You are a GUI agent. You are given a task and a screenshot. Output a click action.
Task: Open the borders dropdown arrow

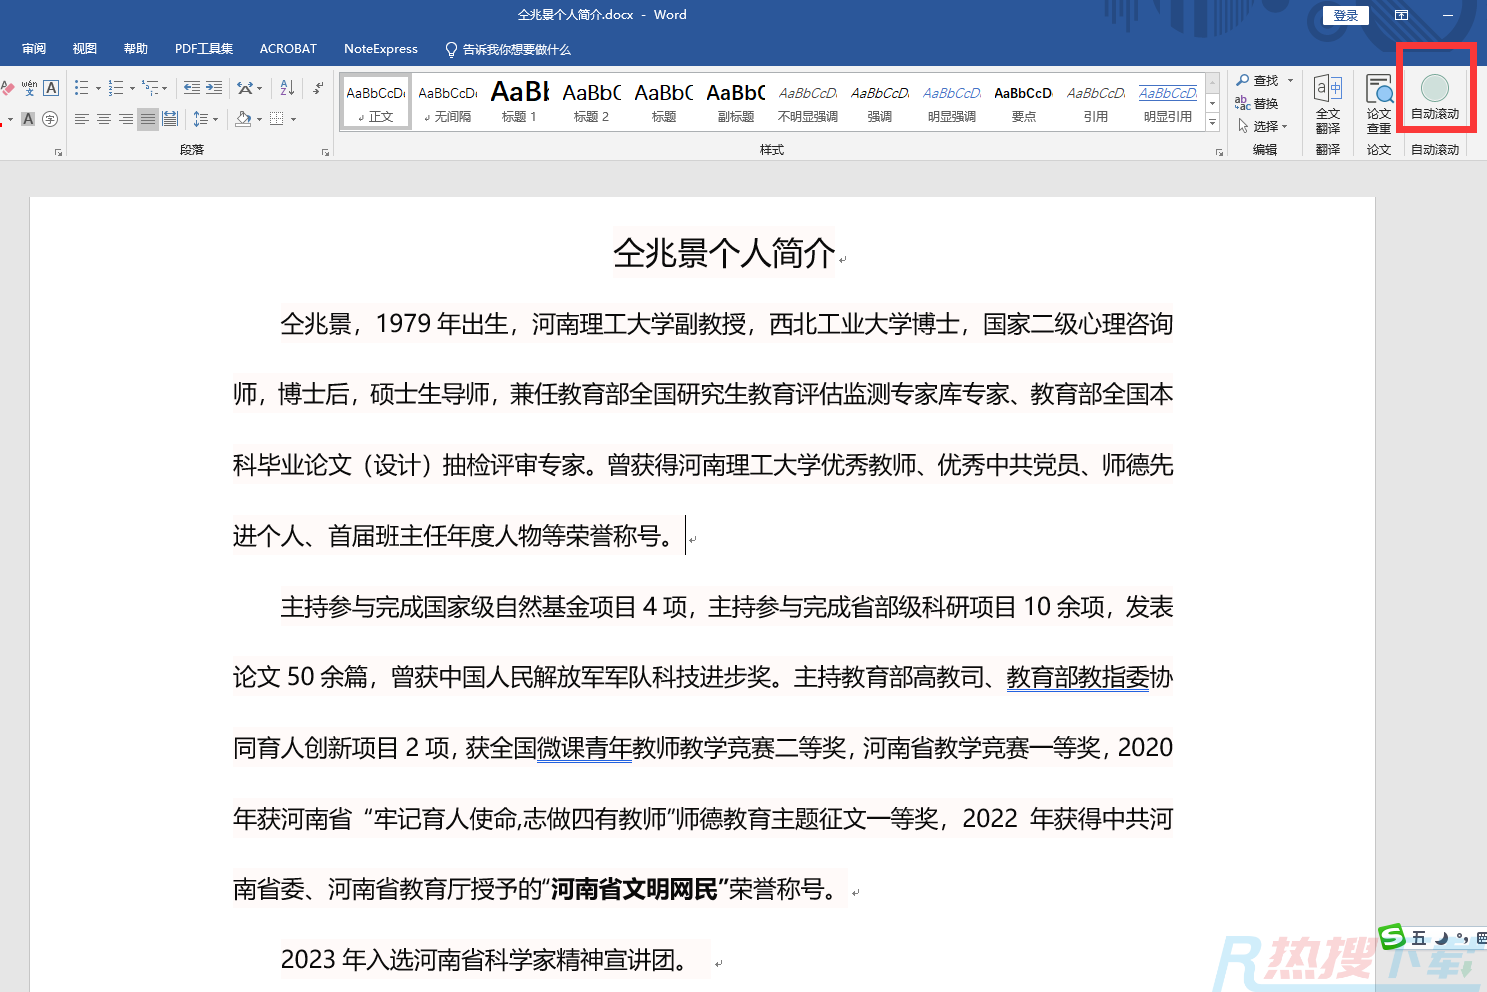tap(294, 120)
